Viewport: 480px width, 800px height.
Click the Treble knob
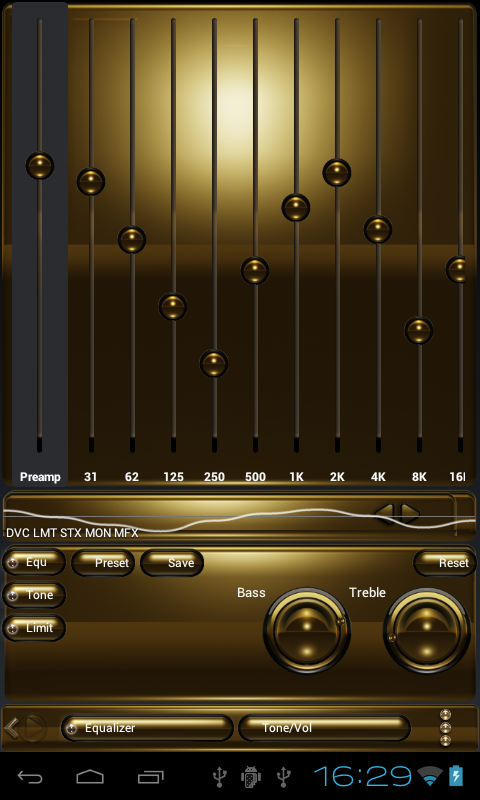[x=427, y=631]
